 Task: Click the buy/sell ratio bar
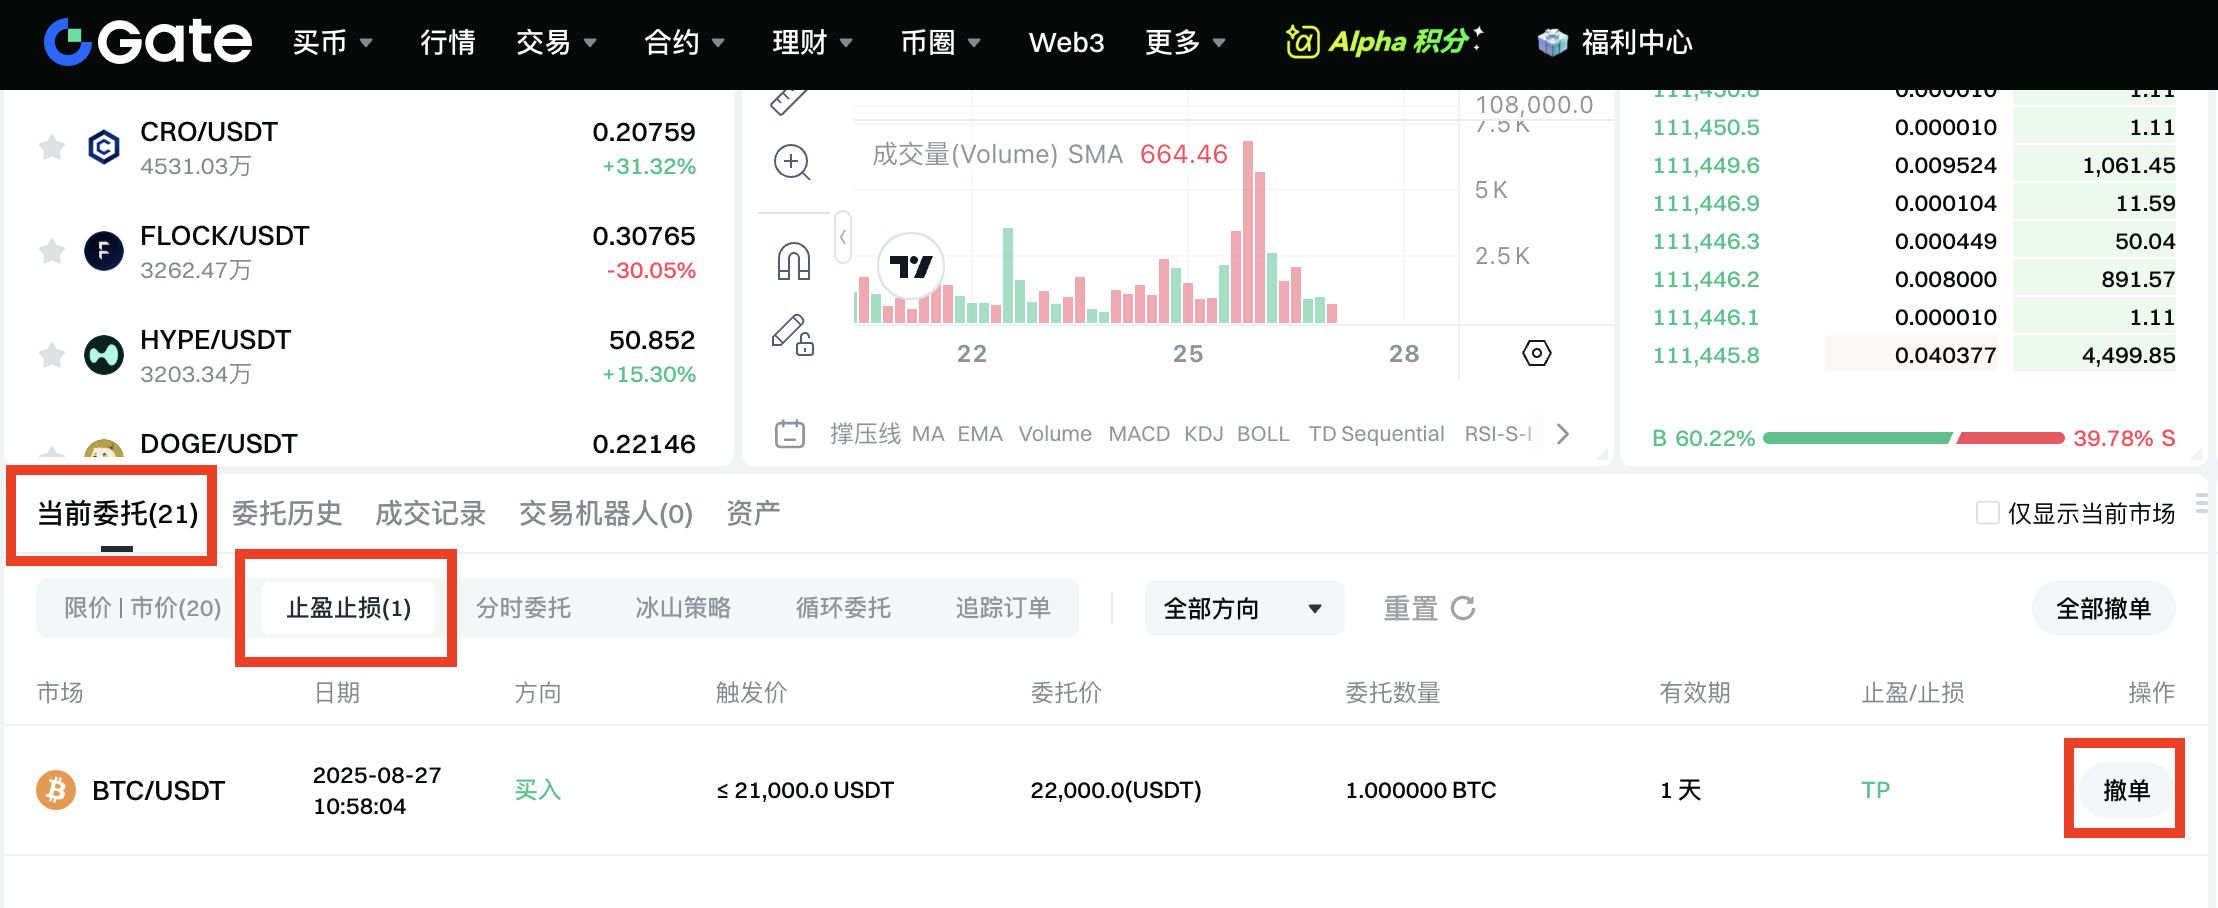[1913, 438]
